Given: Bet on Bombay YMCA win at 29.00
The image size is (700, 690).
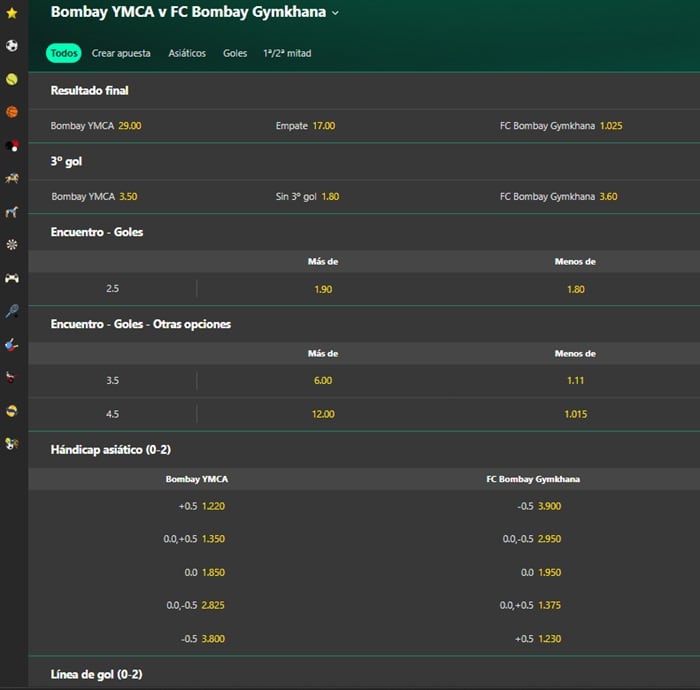Looking at the screenshot, I should tap(129, 126).
